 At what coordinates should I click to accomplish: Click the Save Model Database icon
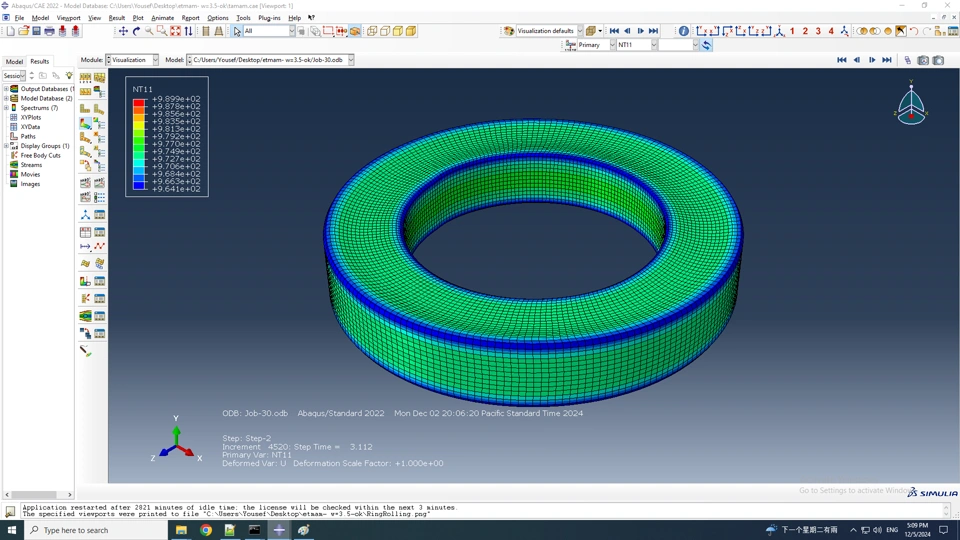tap(36, 31)
